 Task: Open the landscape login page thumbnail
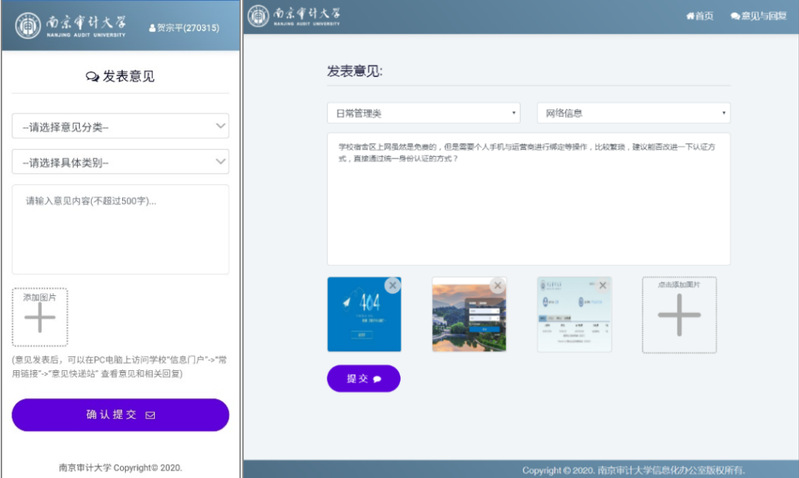[x=466, y=320]
